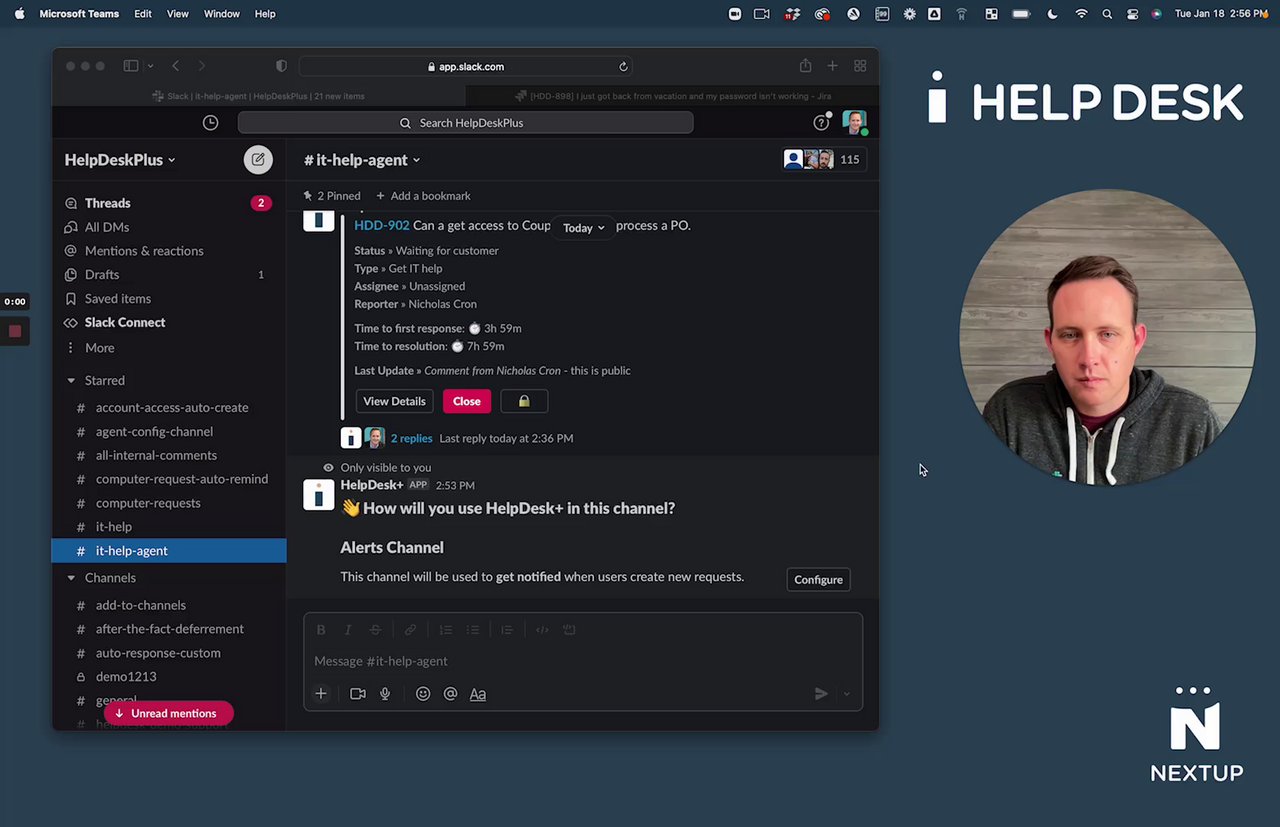
Task: Select the Slack it-help-agent Safari tab
Action: tap(258, 96)
